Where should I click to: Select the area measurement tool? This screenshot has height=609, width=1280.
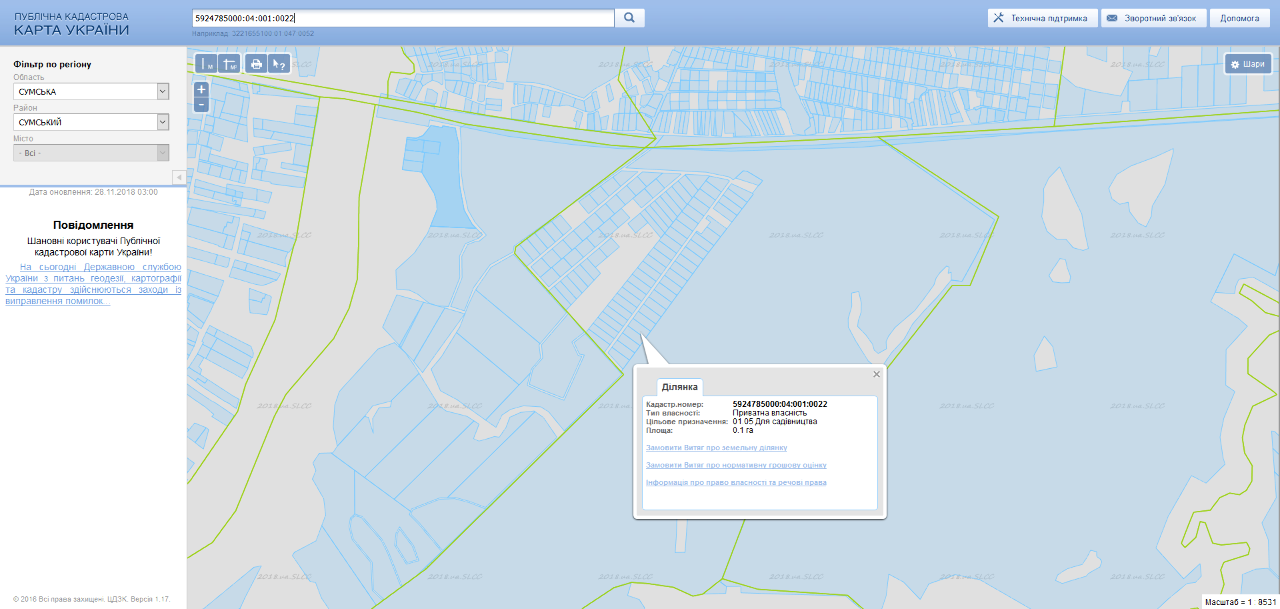pos(230,64)
